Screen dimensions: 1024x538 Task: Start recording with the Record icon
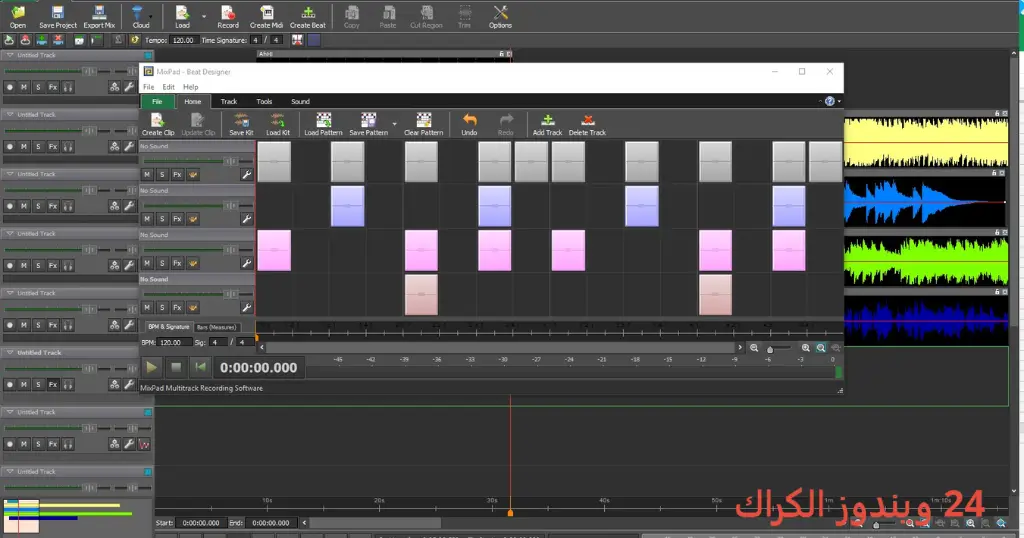click(228, 17)
